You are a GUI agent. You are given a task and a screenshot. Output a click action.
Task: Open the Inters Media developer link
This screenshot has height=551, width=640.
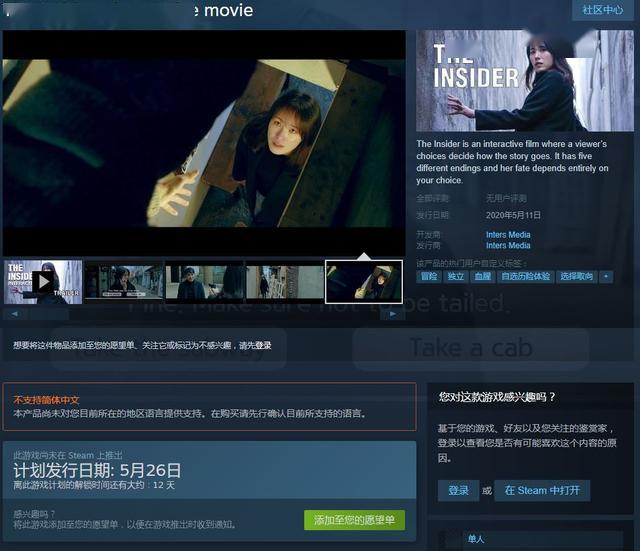(508, 235)
